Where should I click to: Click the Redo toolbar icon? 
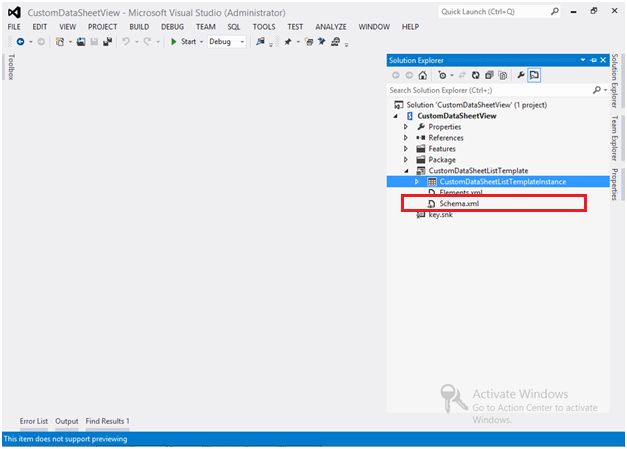(147, 42)
